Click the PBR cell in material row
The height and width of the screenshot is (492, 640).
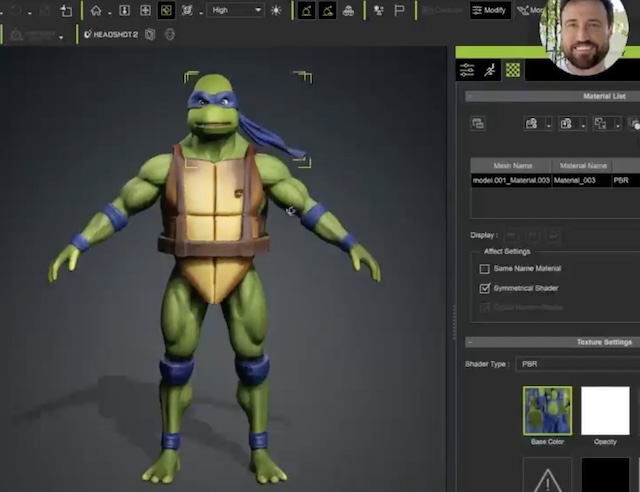coord(625,180)
